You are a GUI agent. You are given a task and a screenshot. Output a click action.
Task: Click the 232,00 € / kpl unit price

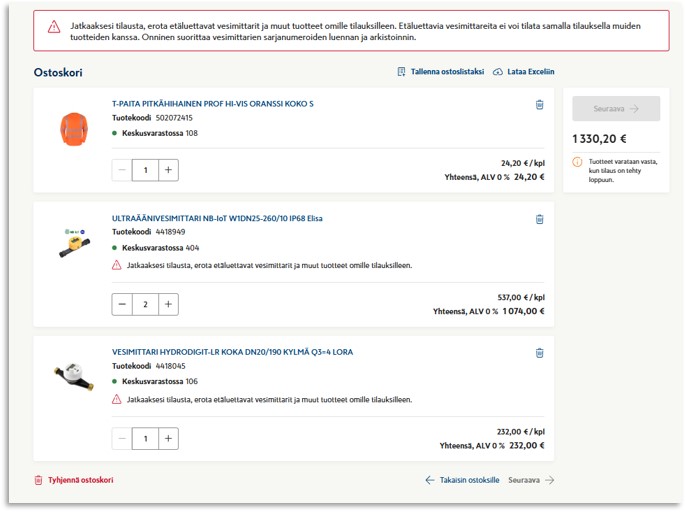click(x=521, y=432)
